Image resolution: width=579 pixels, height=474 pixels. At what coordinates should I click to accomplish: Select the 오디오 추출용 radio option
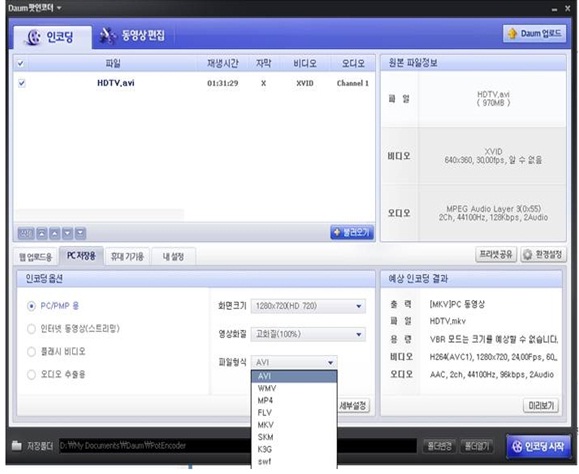point(31,375)
